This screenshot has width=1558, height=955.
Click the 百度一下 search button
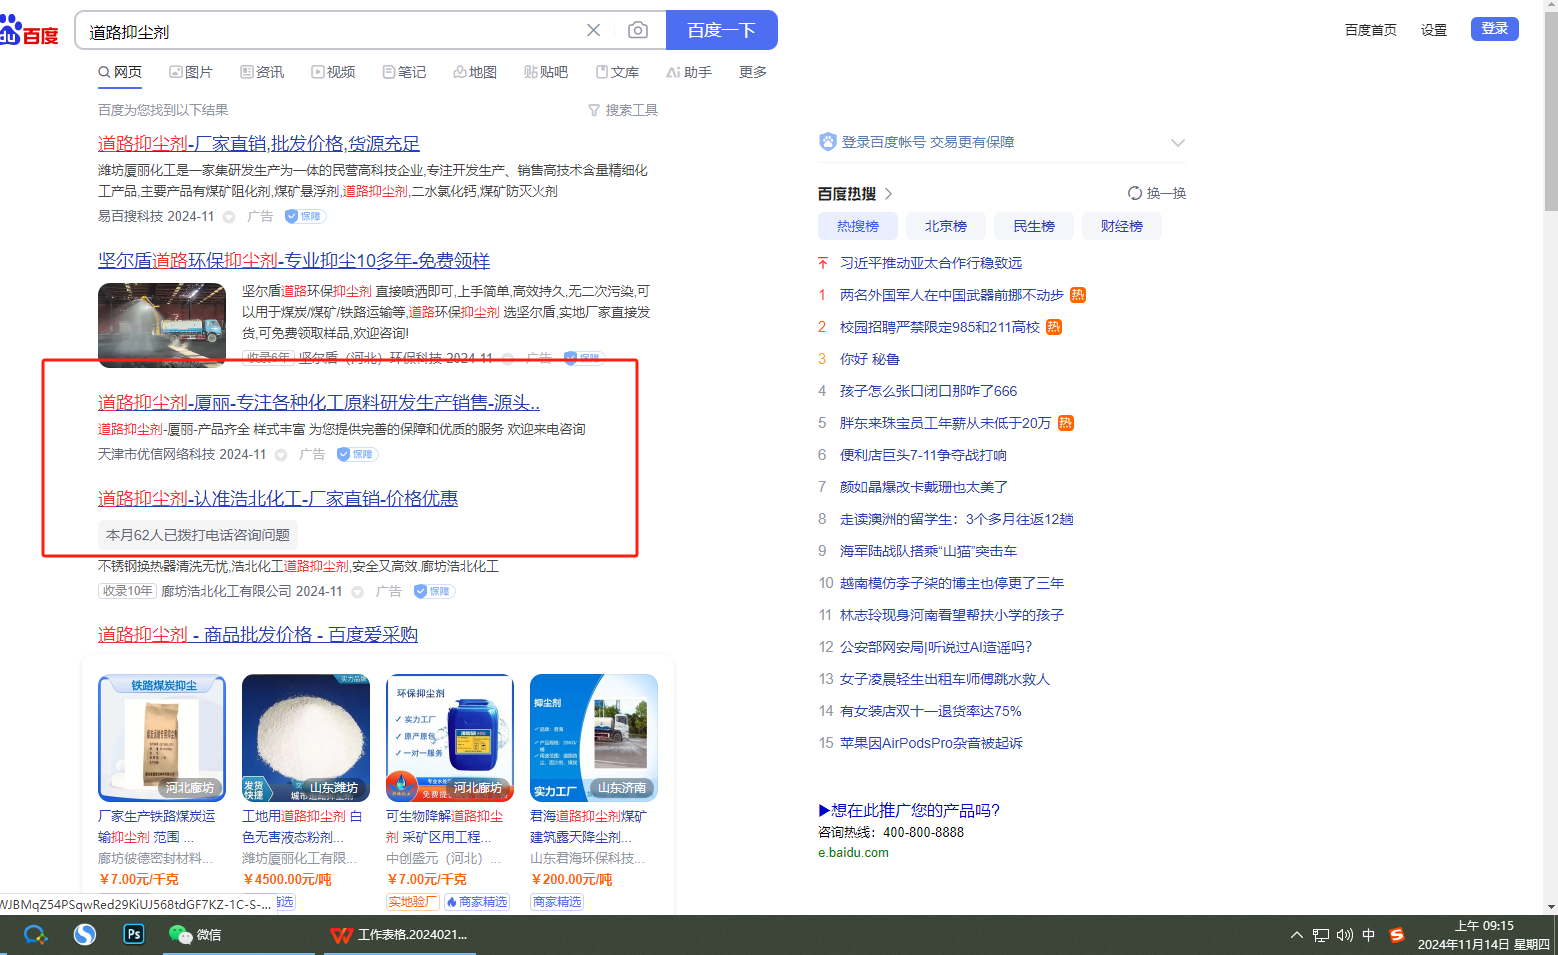pos(722,30)
